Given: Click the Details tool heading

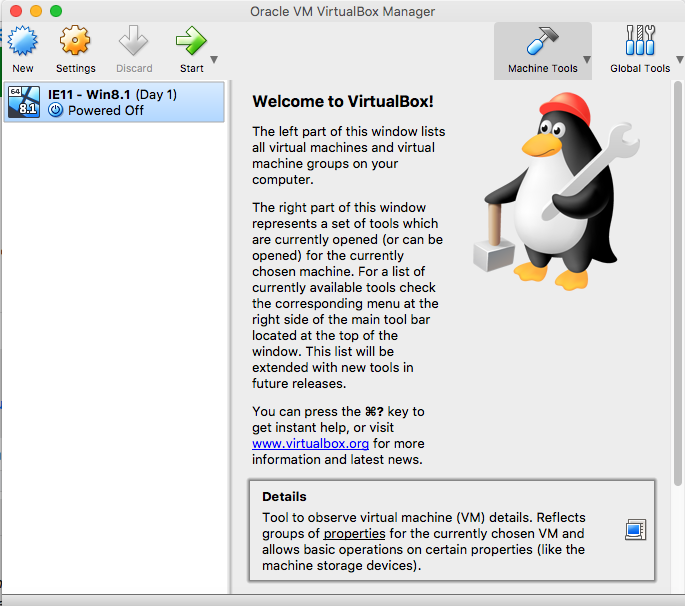Looking at the screenshot, I should (x=284, y=496).
